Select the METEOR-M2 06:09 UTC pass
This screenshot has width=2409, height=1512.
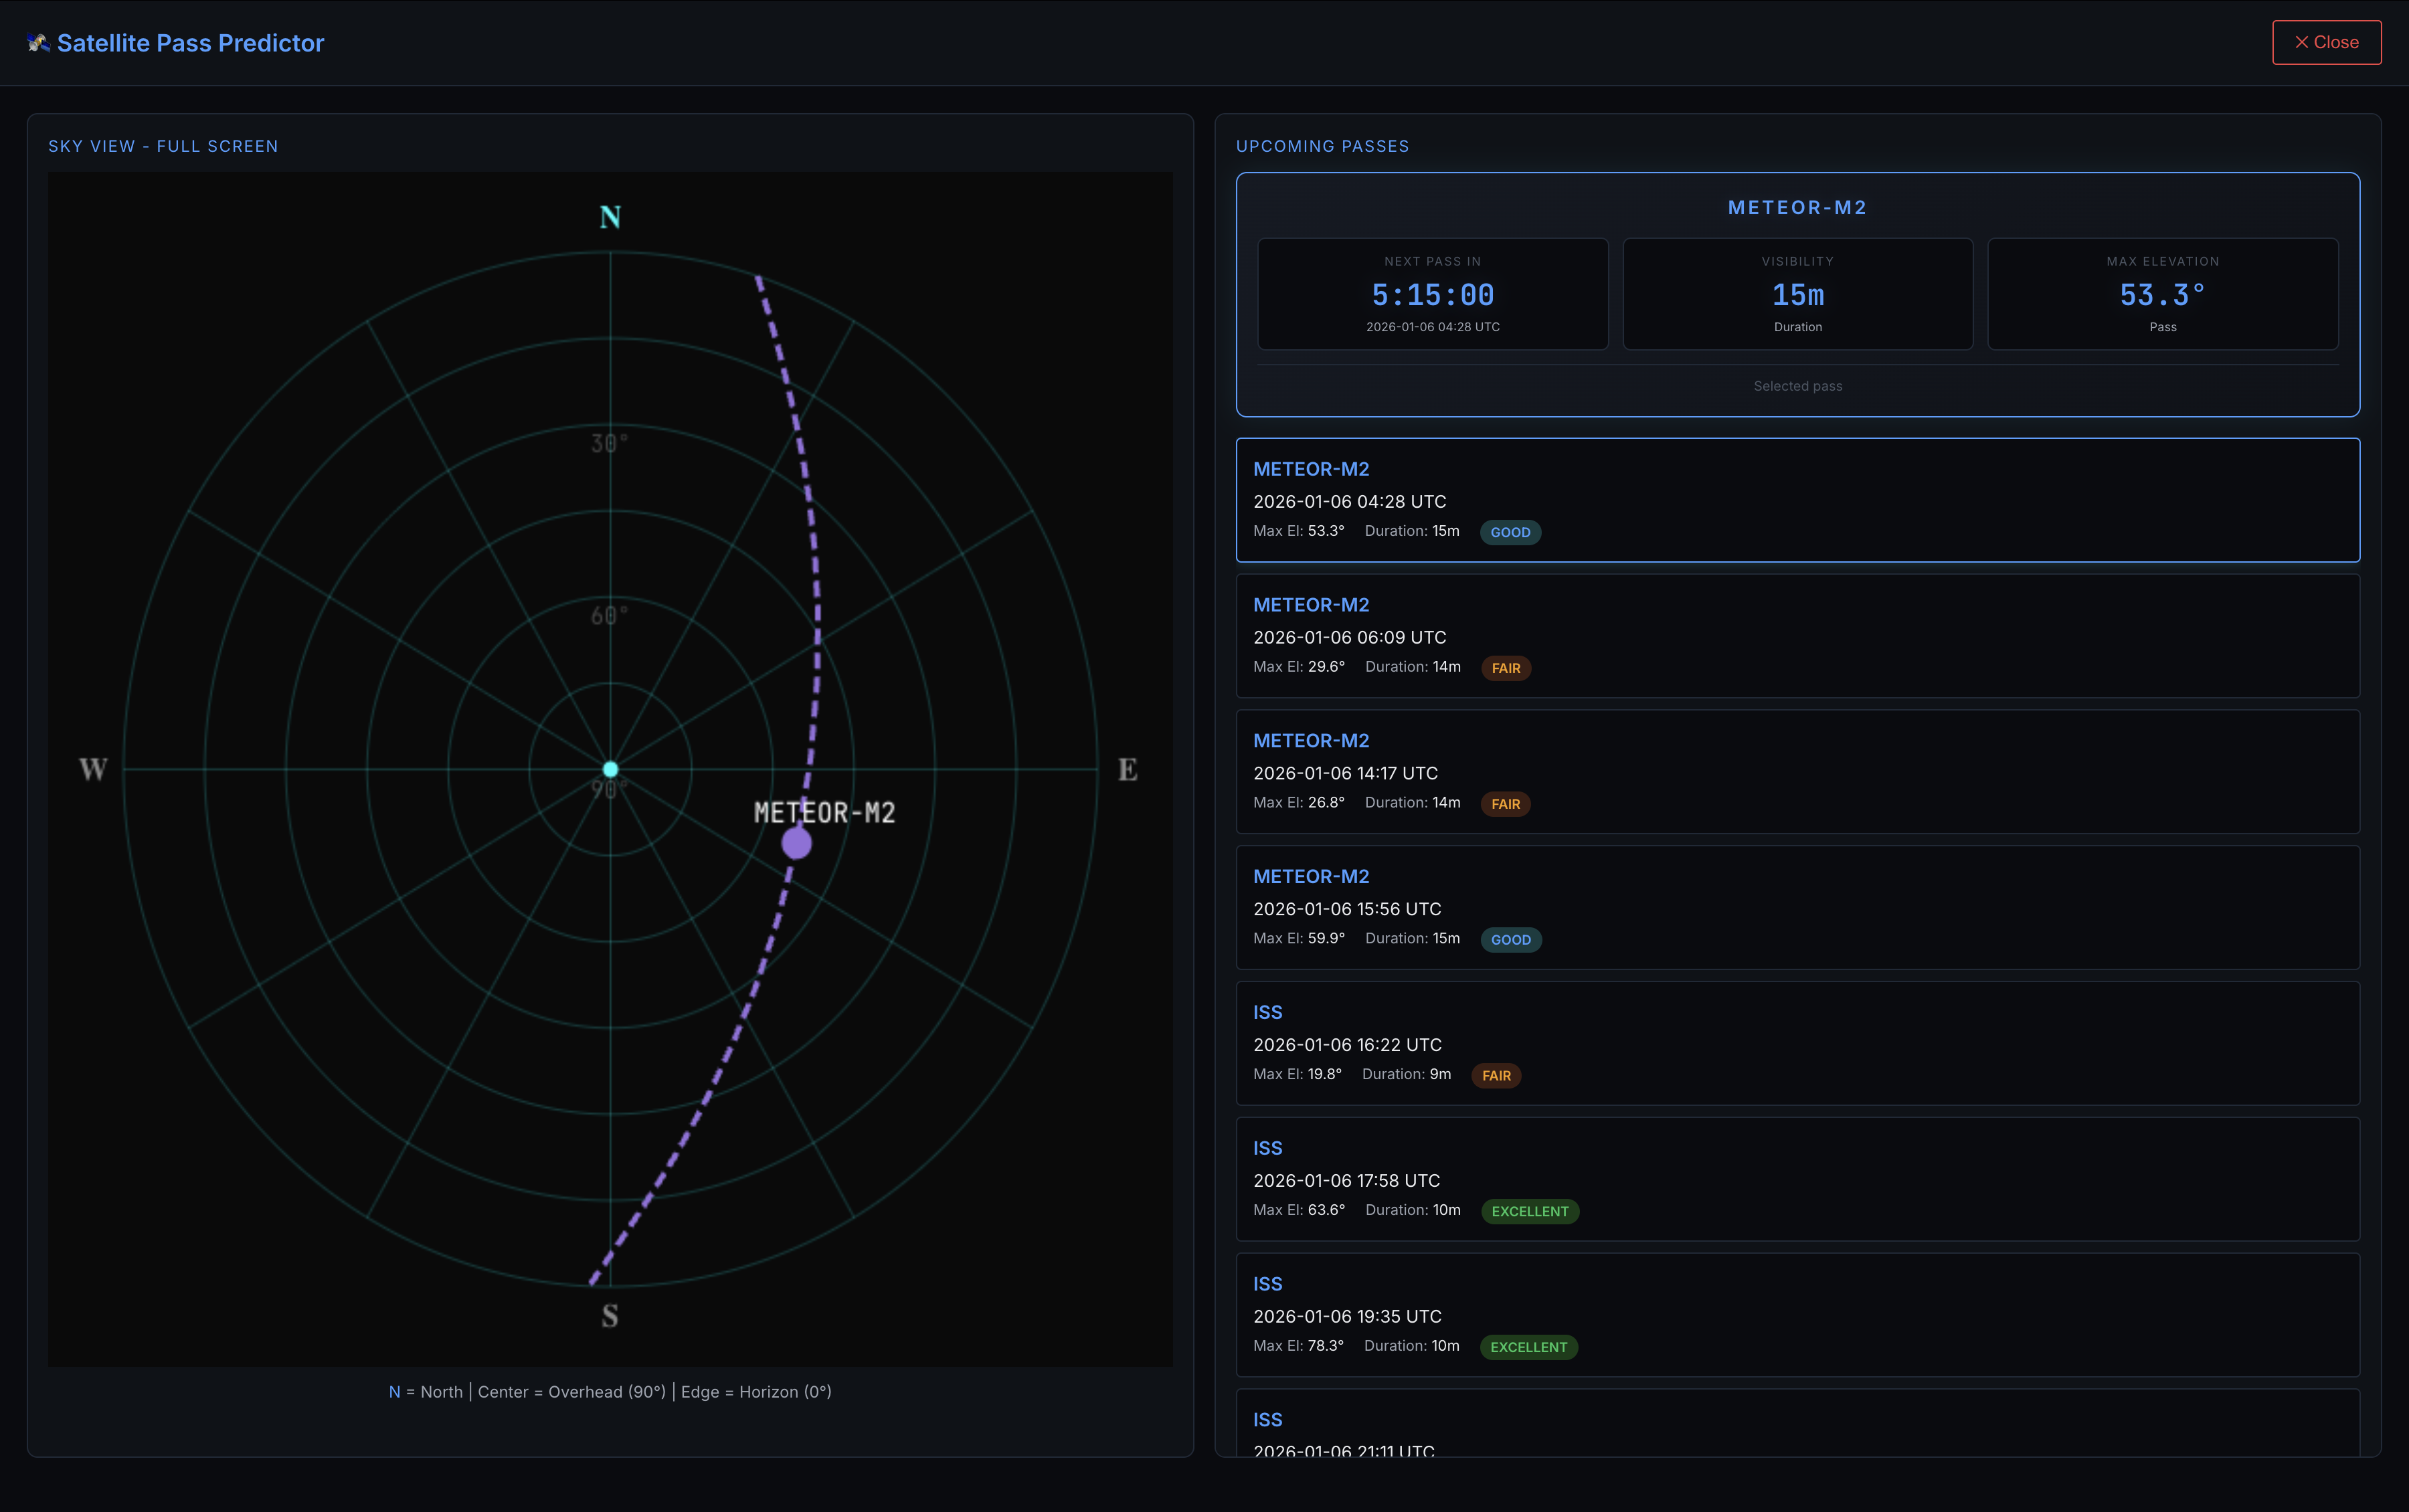coord(1797,636)
